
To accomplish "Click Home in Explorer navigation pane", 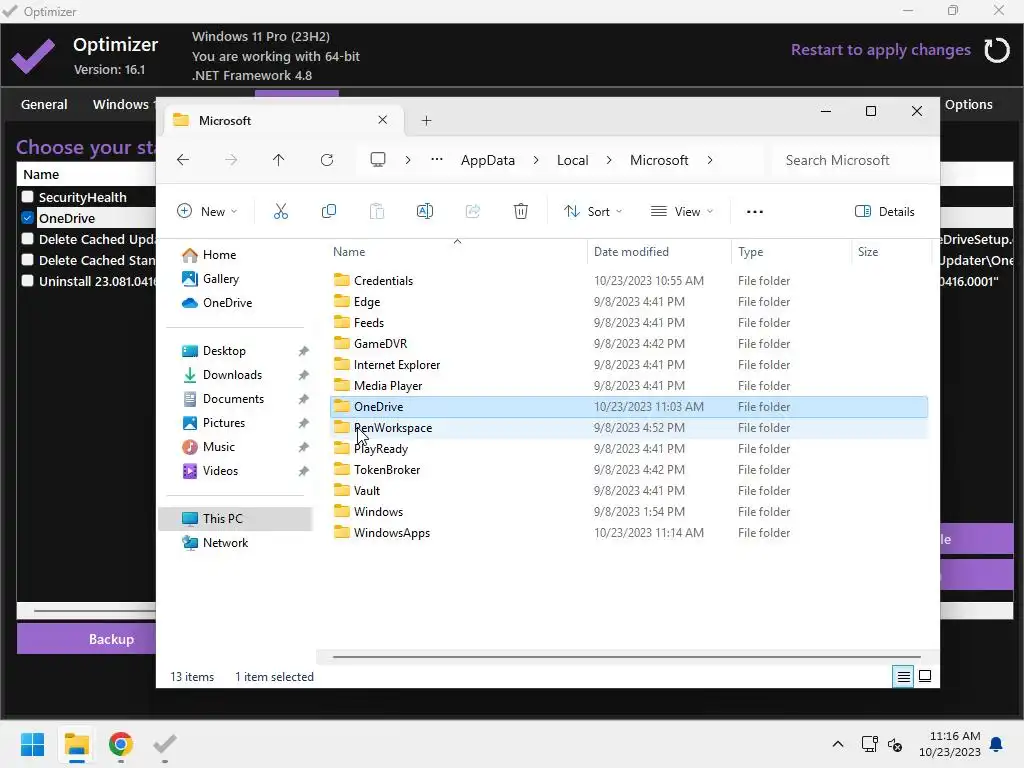I will 219,255.
